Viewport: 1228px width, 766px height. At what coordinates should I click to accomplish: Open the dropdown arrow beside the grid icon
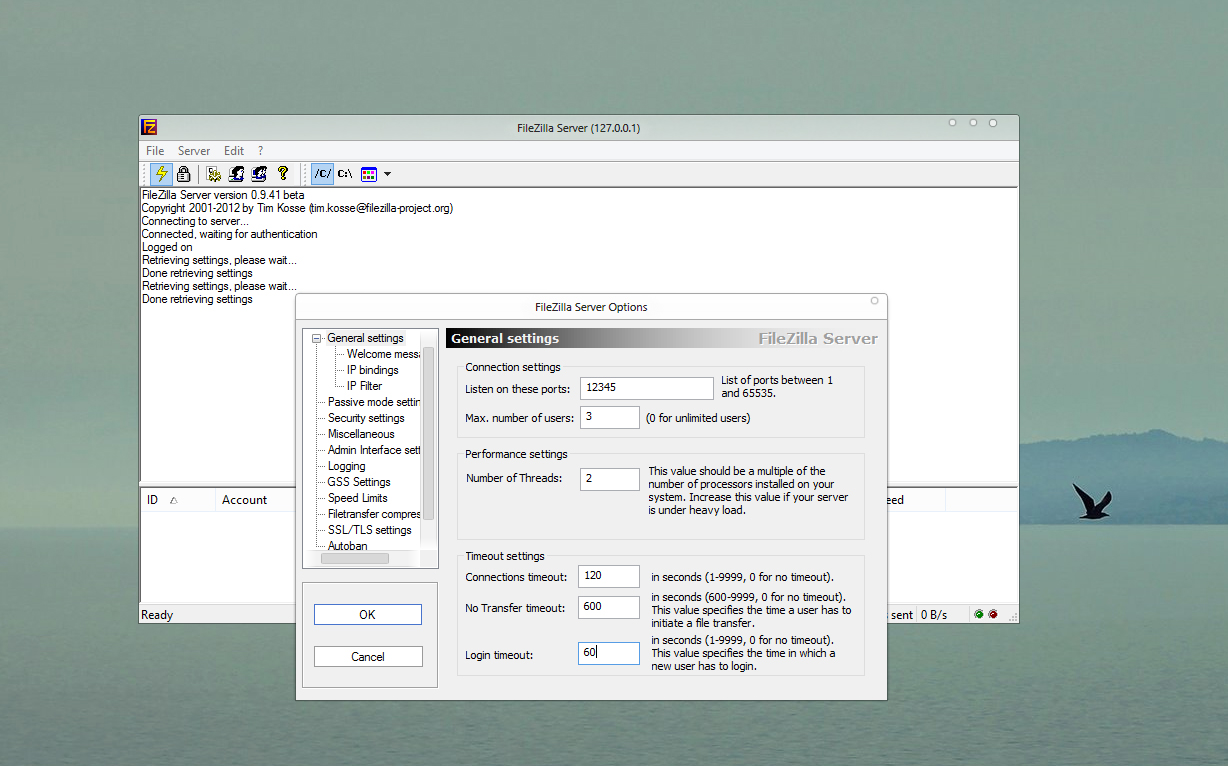[387, 174]
